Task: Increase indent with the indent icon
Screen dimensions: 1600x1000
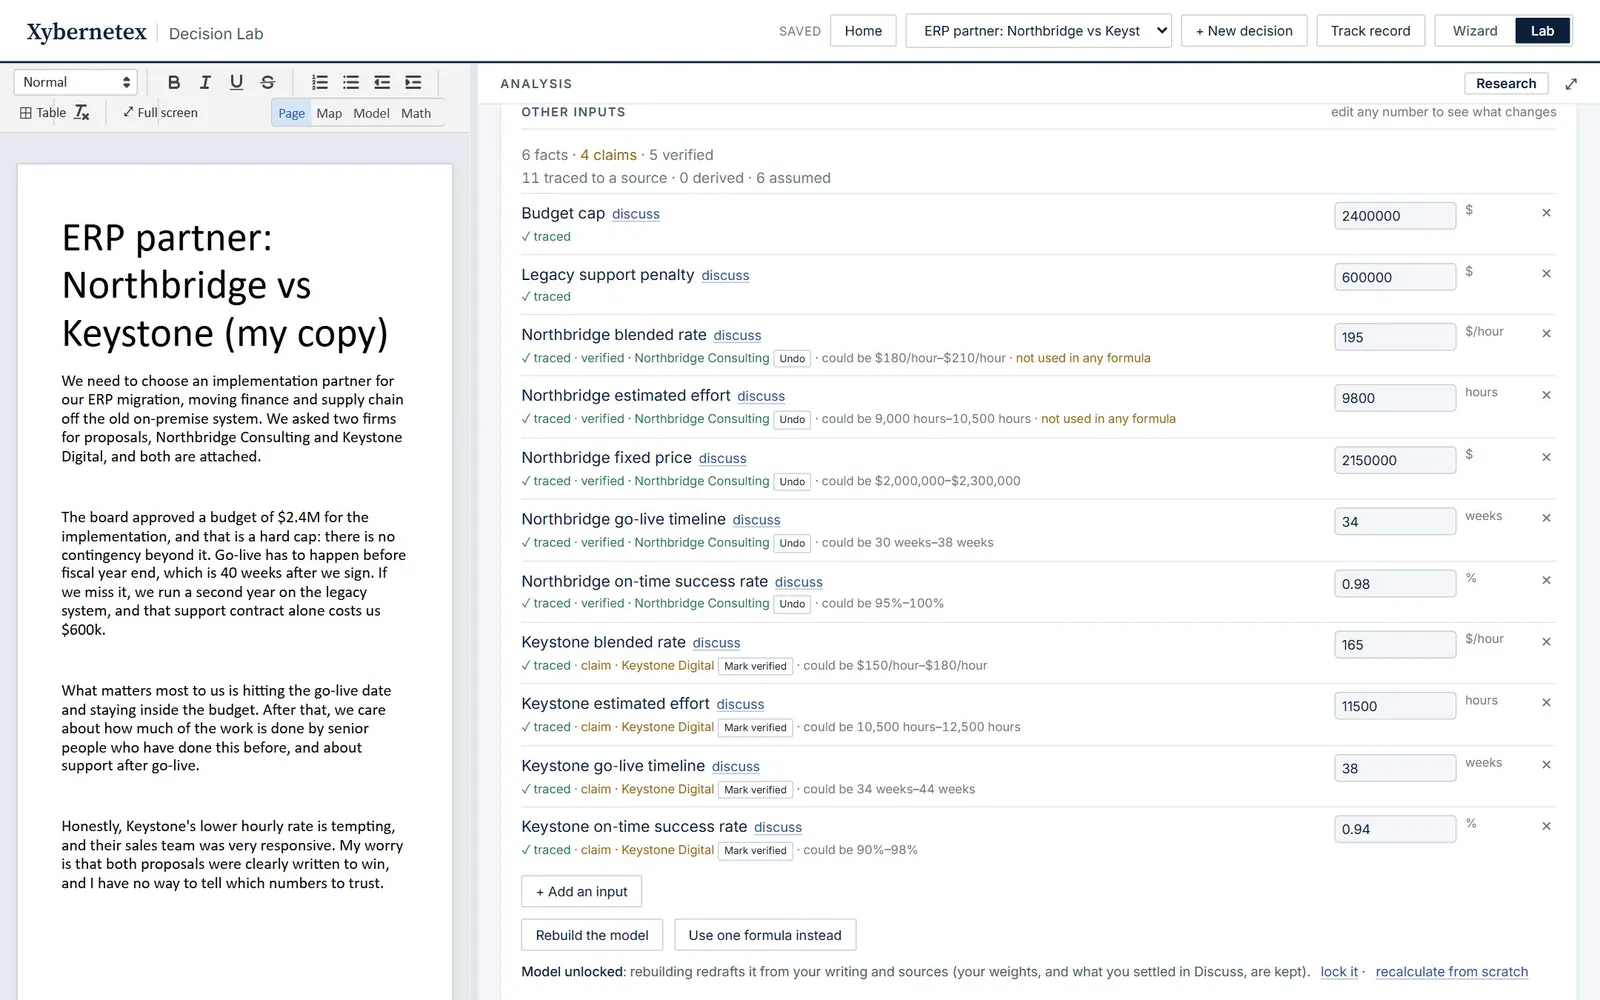Action: coord(413,82)
